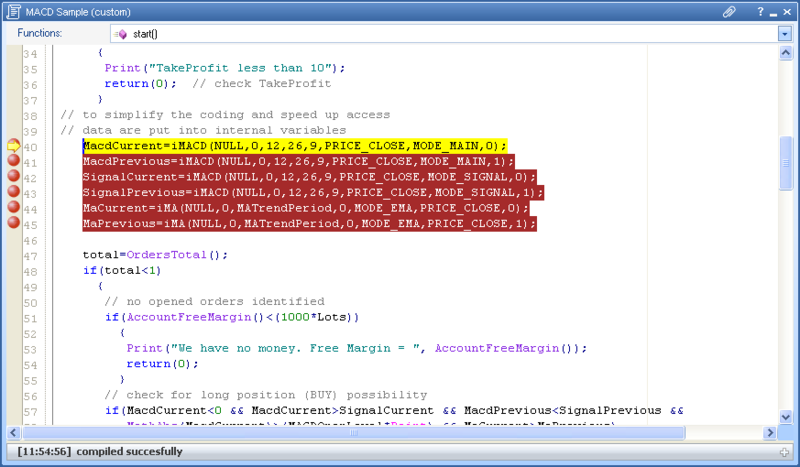Click line number 47 in the gutter
The width and height of the screenshot is (800, 467).
coord(30,256)
